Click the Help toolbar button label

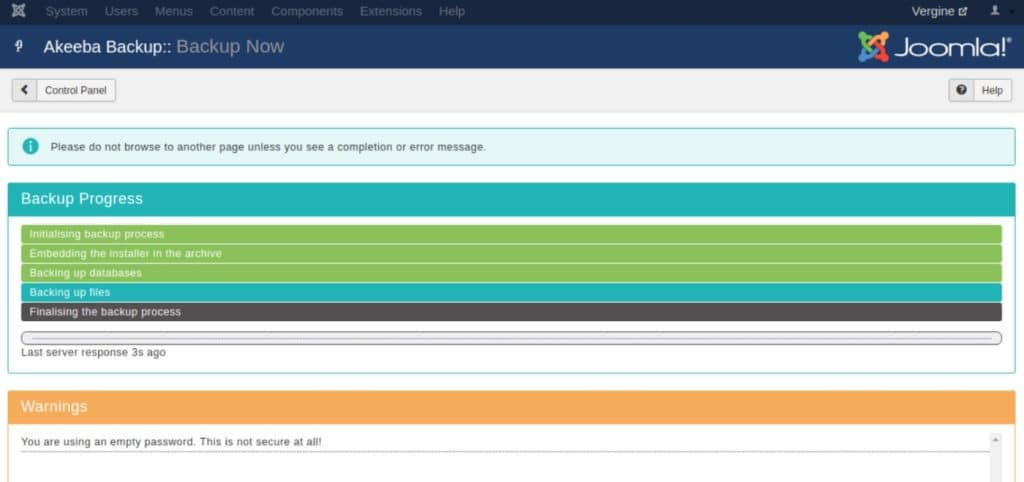click(992, 90)
